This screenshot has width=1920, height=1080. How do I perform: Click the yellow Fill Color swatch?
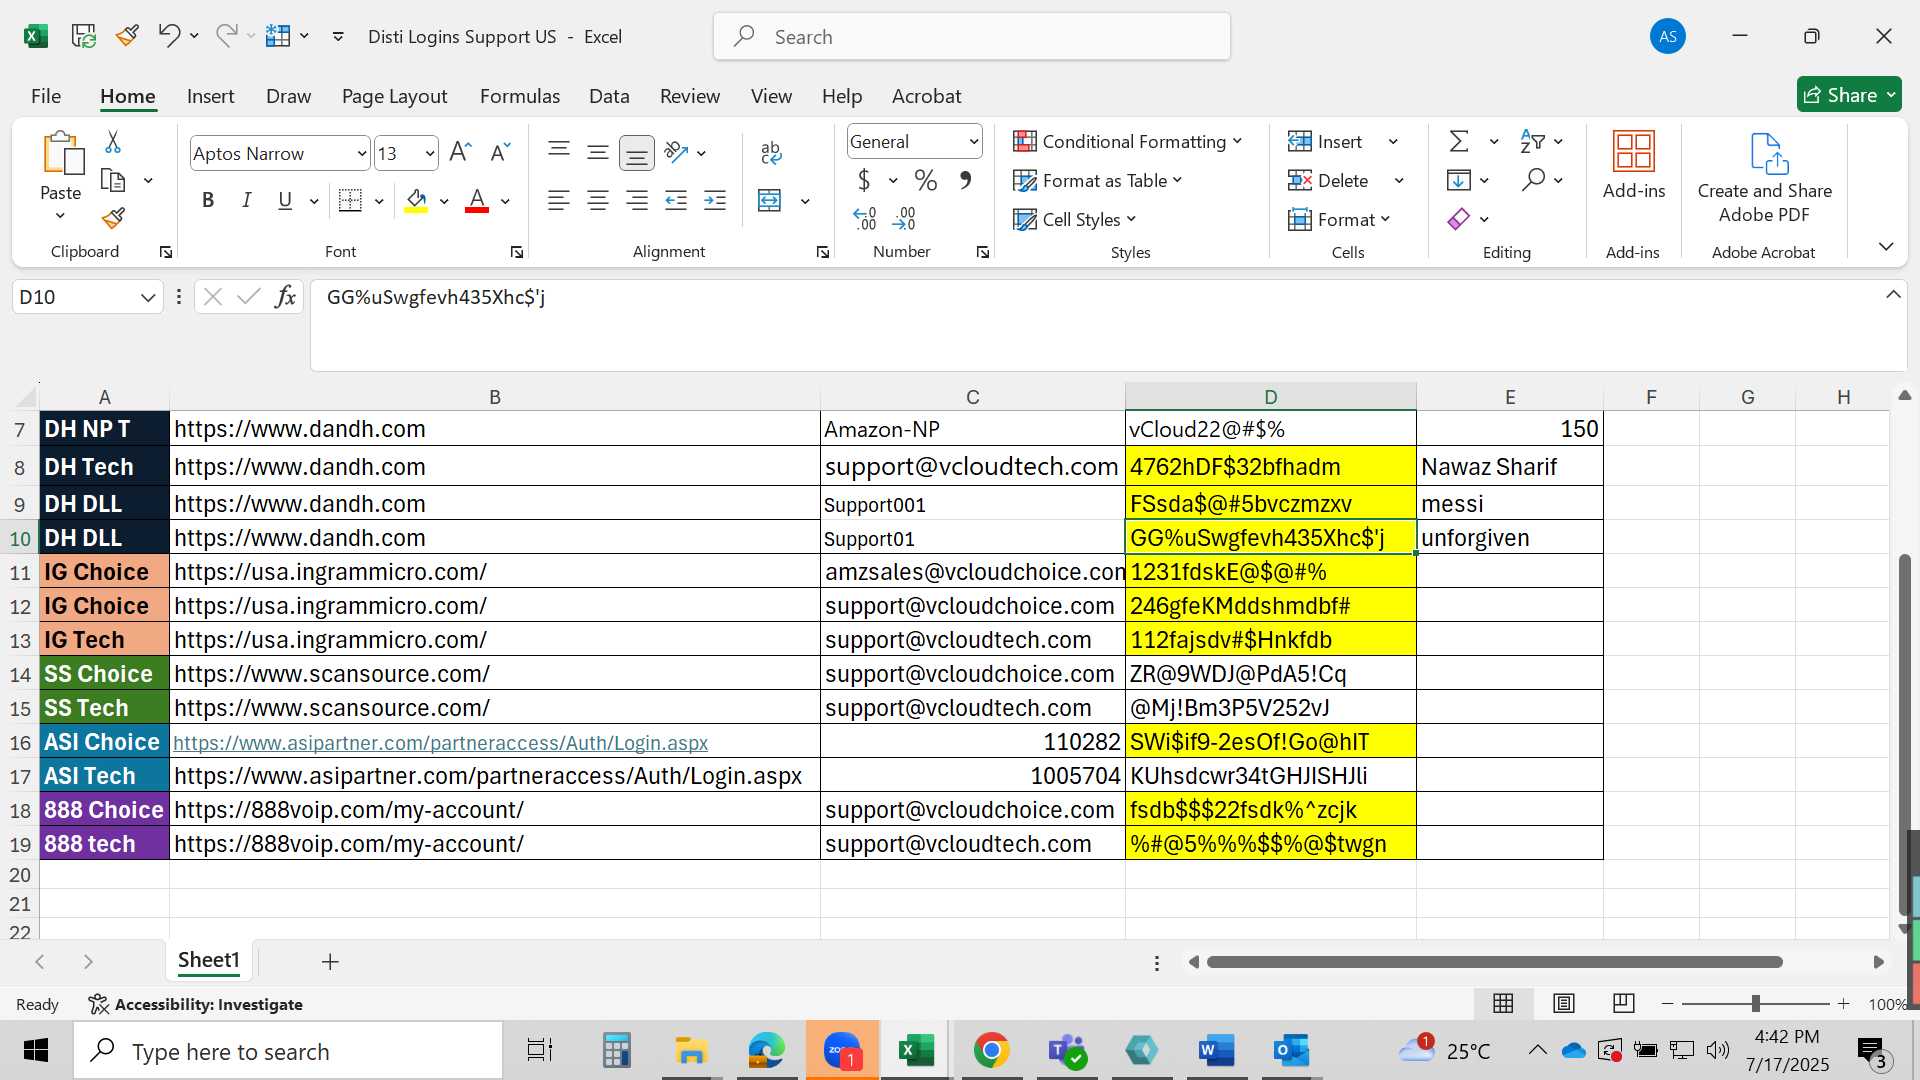417,201
